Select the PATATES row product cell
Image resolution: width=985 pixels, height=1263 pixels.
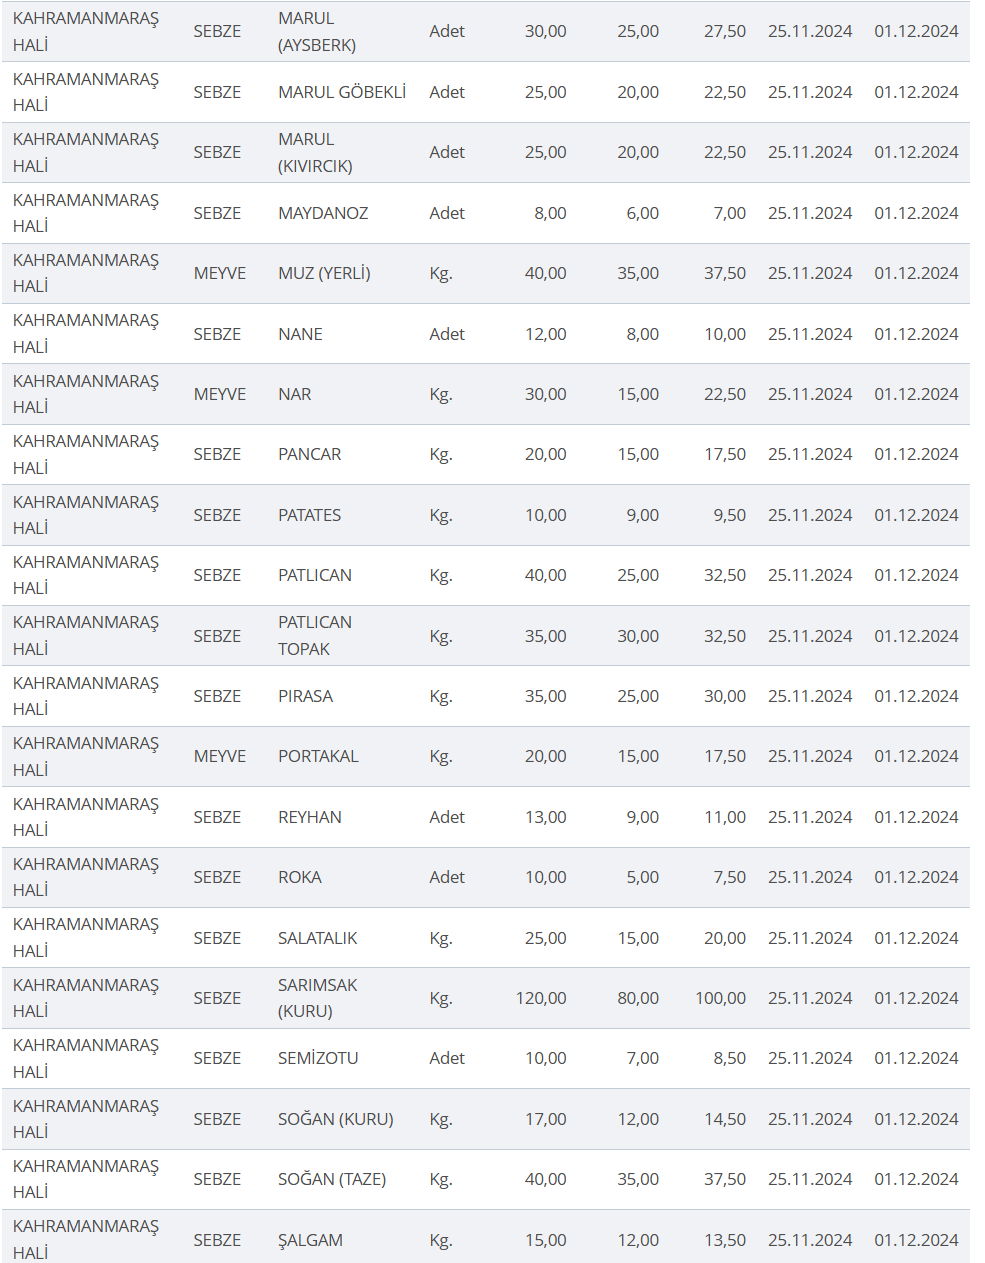(x=309, y=515)
